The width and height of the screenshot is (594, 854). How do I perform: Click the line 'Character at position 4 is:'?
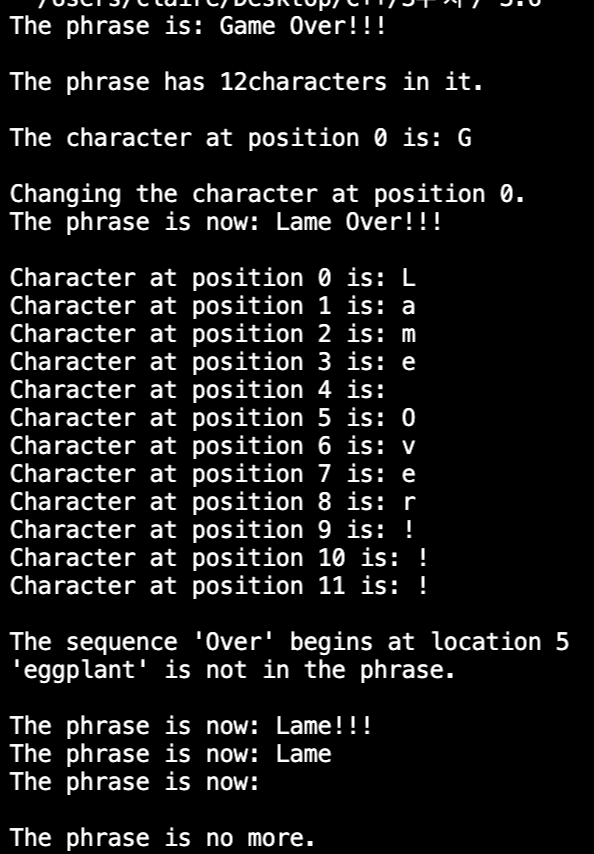198,390
